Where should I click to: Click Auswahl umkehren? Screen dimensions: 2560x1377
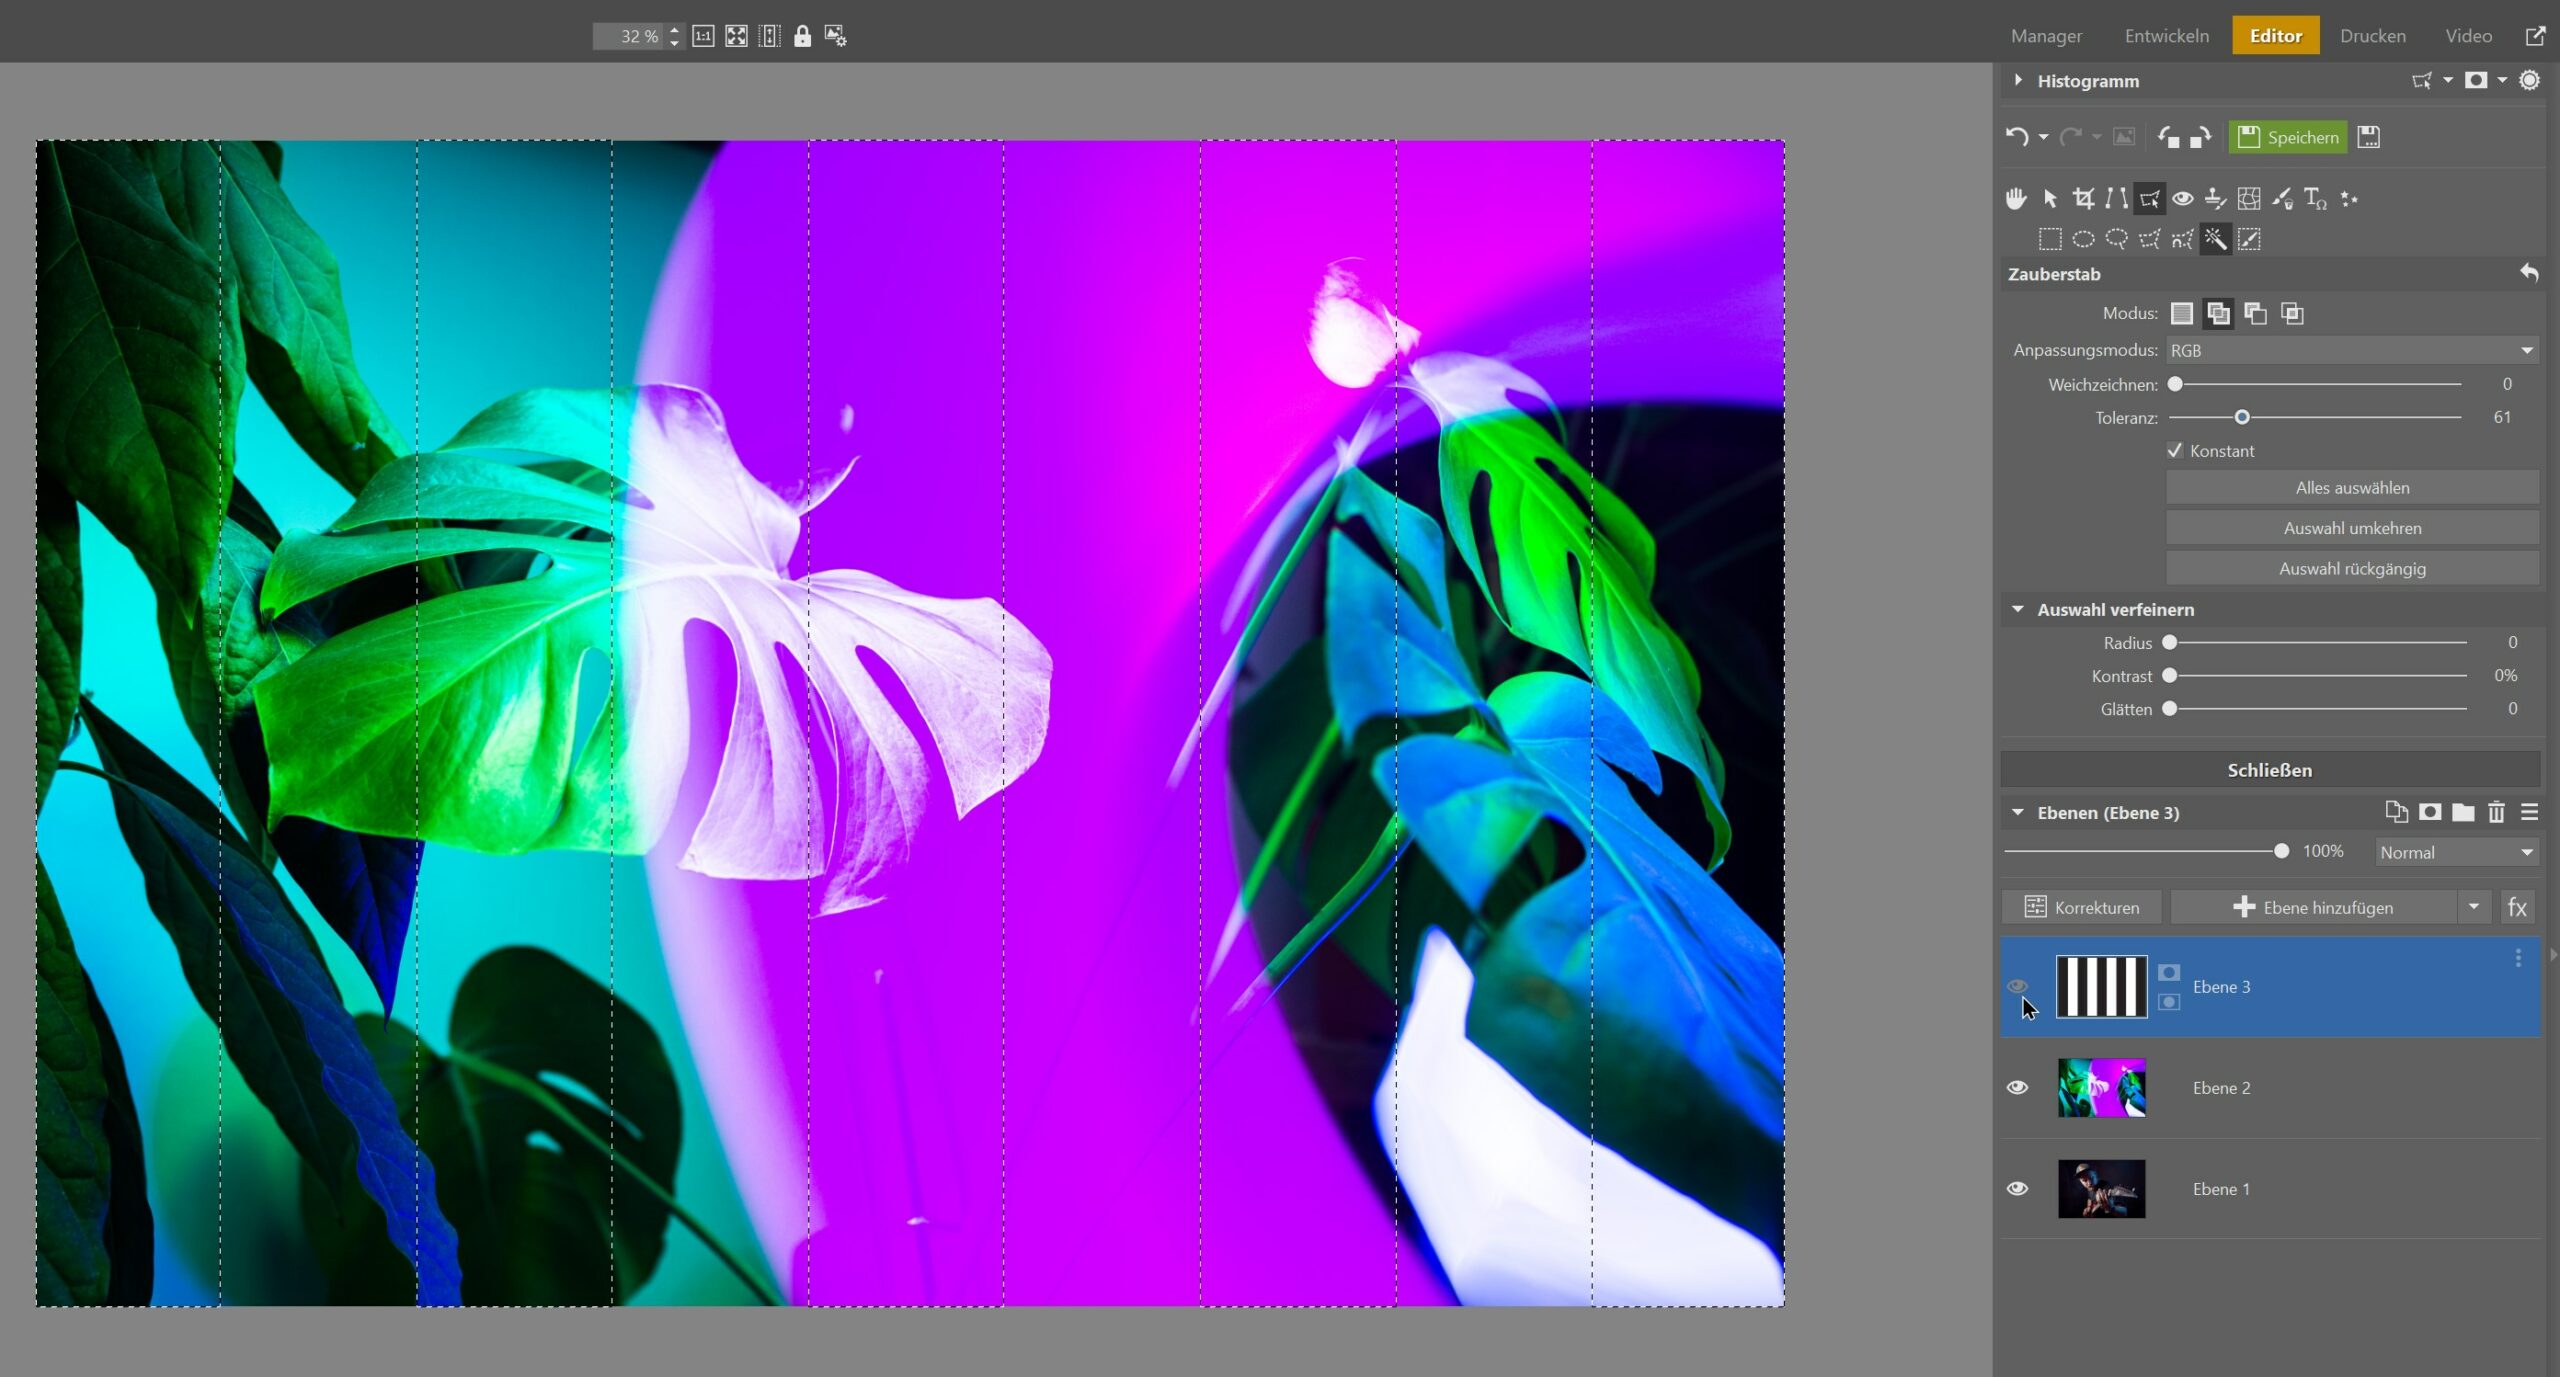[2352, 528]
